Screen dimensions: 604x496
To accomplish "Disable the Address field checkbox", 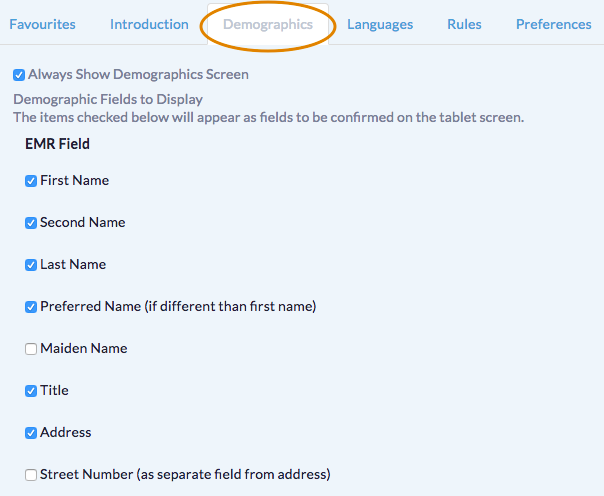I will [x=31, y=433].
